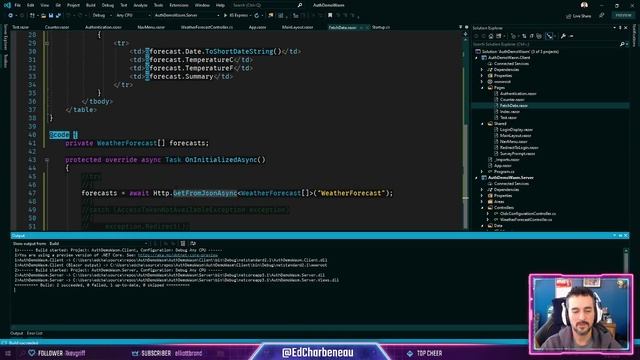Select Index.razor in Solution Explorer
The height and width of the screenshot is (360, 640).
(510, 112)
